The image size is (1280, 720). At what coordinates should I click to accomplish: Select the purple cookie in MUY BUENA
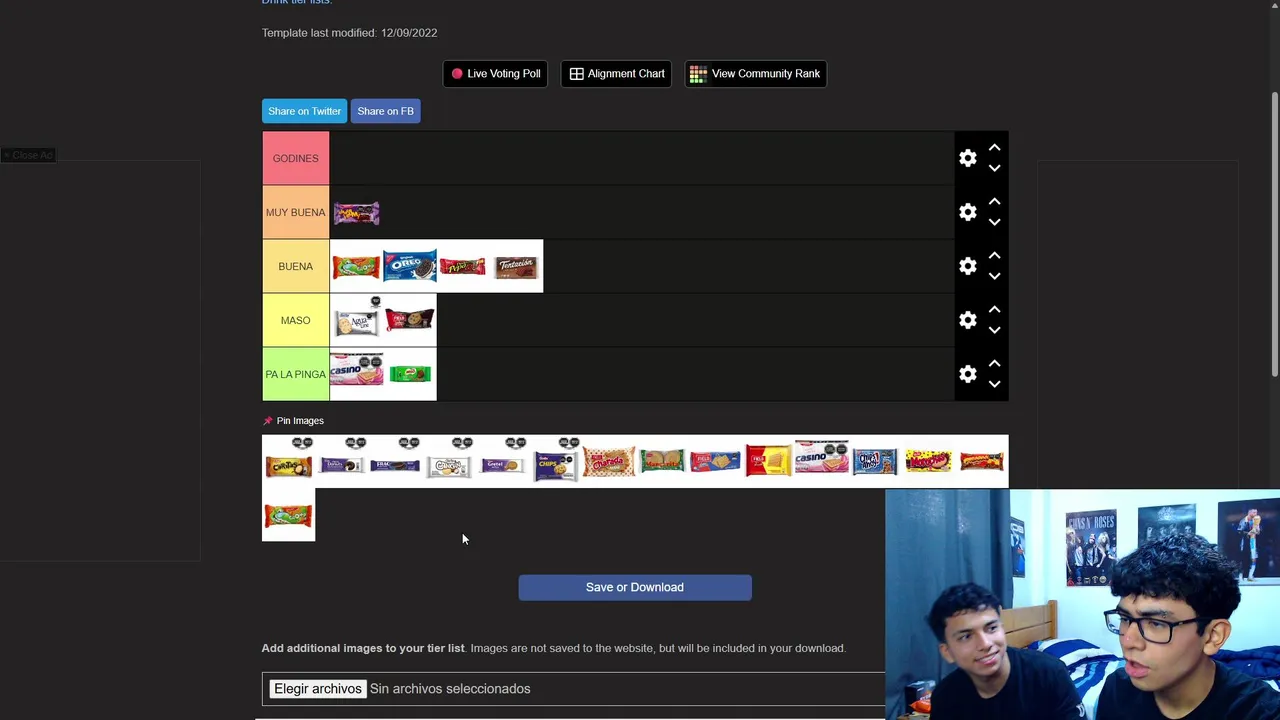tap(356, 212)
